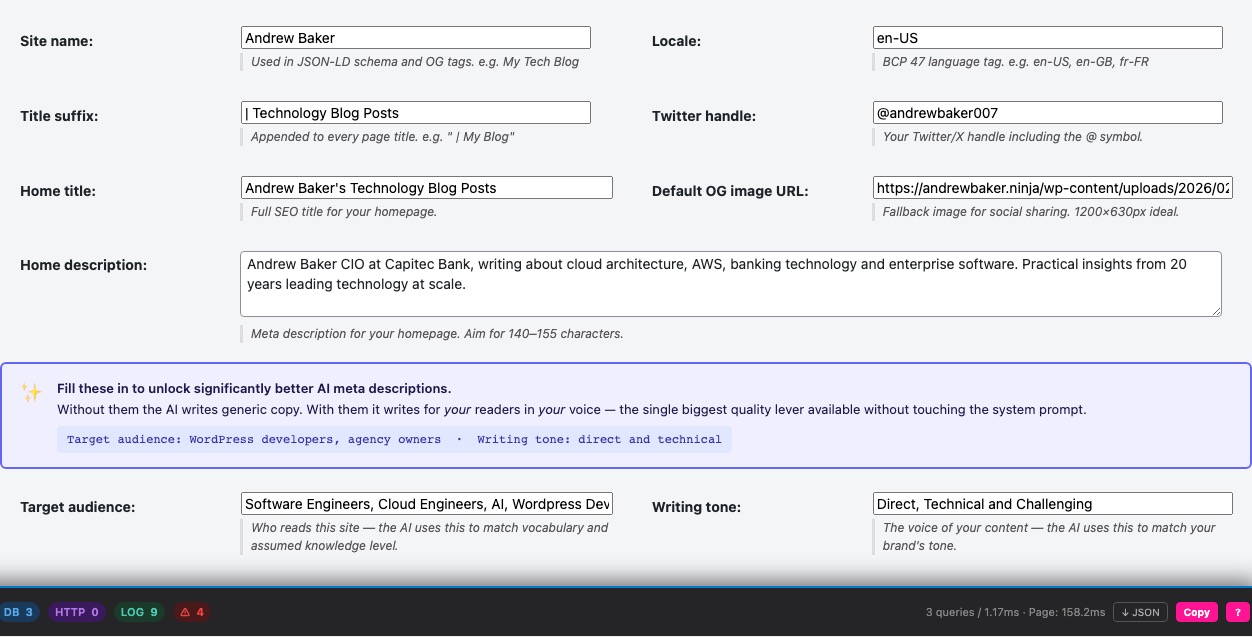Click the queries timing text in the status bar
This screenshot has height=637, width=1252.
coord(1013,612)
